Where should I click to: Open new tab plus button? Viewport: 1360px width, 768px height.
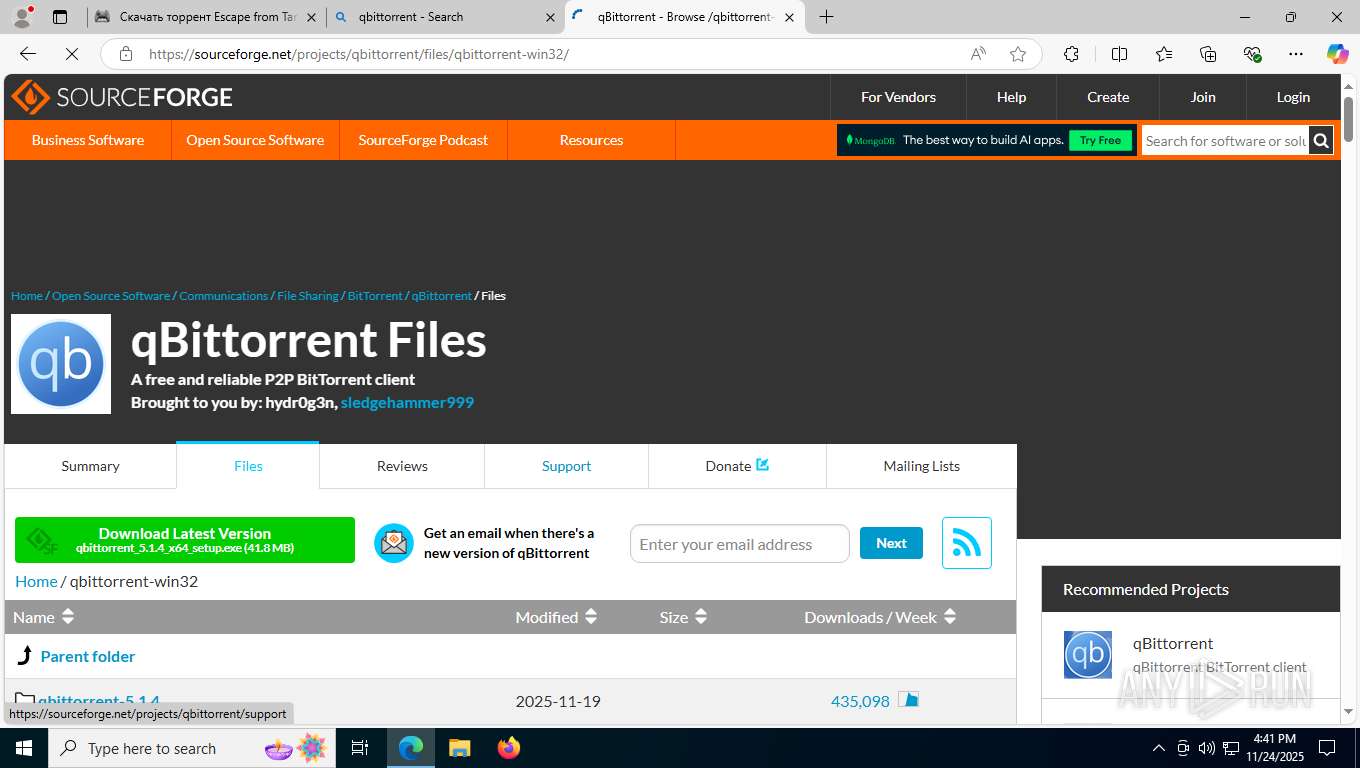pyautogui.click(x=826, y=17)
